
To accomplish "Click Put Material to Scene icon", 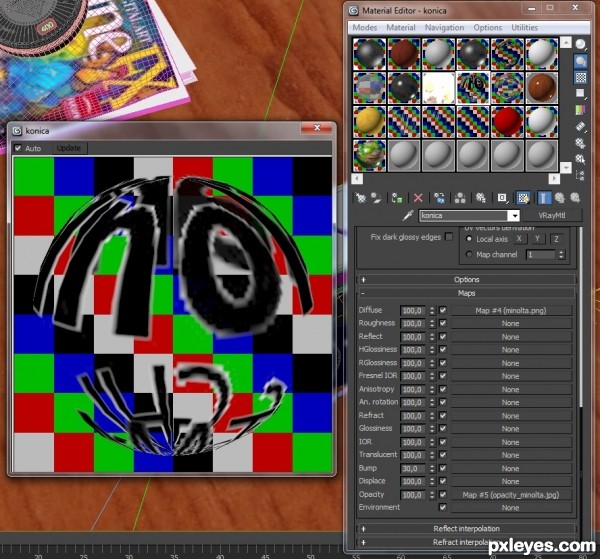I will pyautogui.click(x=377, y=198).
